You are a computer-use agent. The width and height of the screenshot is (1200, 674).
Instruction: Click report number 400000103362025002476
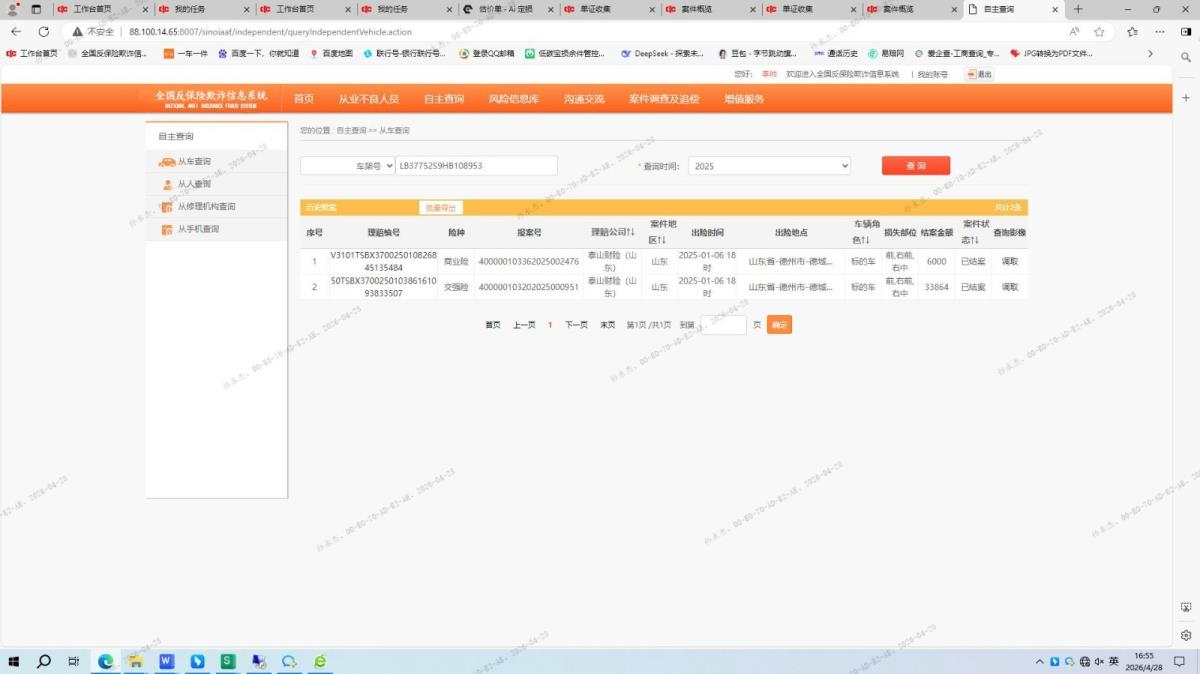click(528, 261)
